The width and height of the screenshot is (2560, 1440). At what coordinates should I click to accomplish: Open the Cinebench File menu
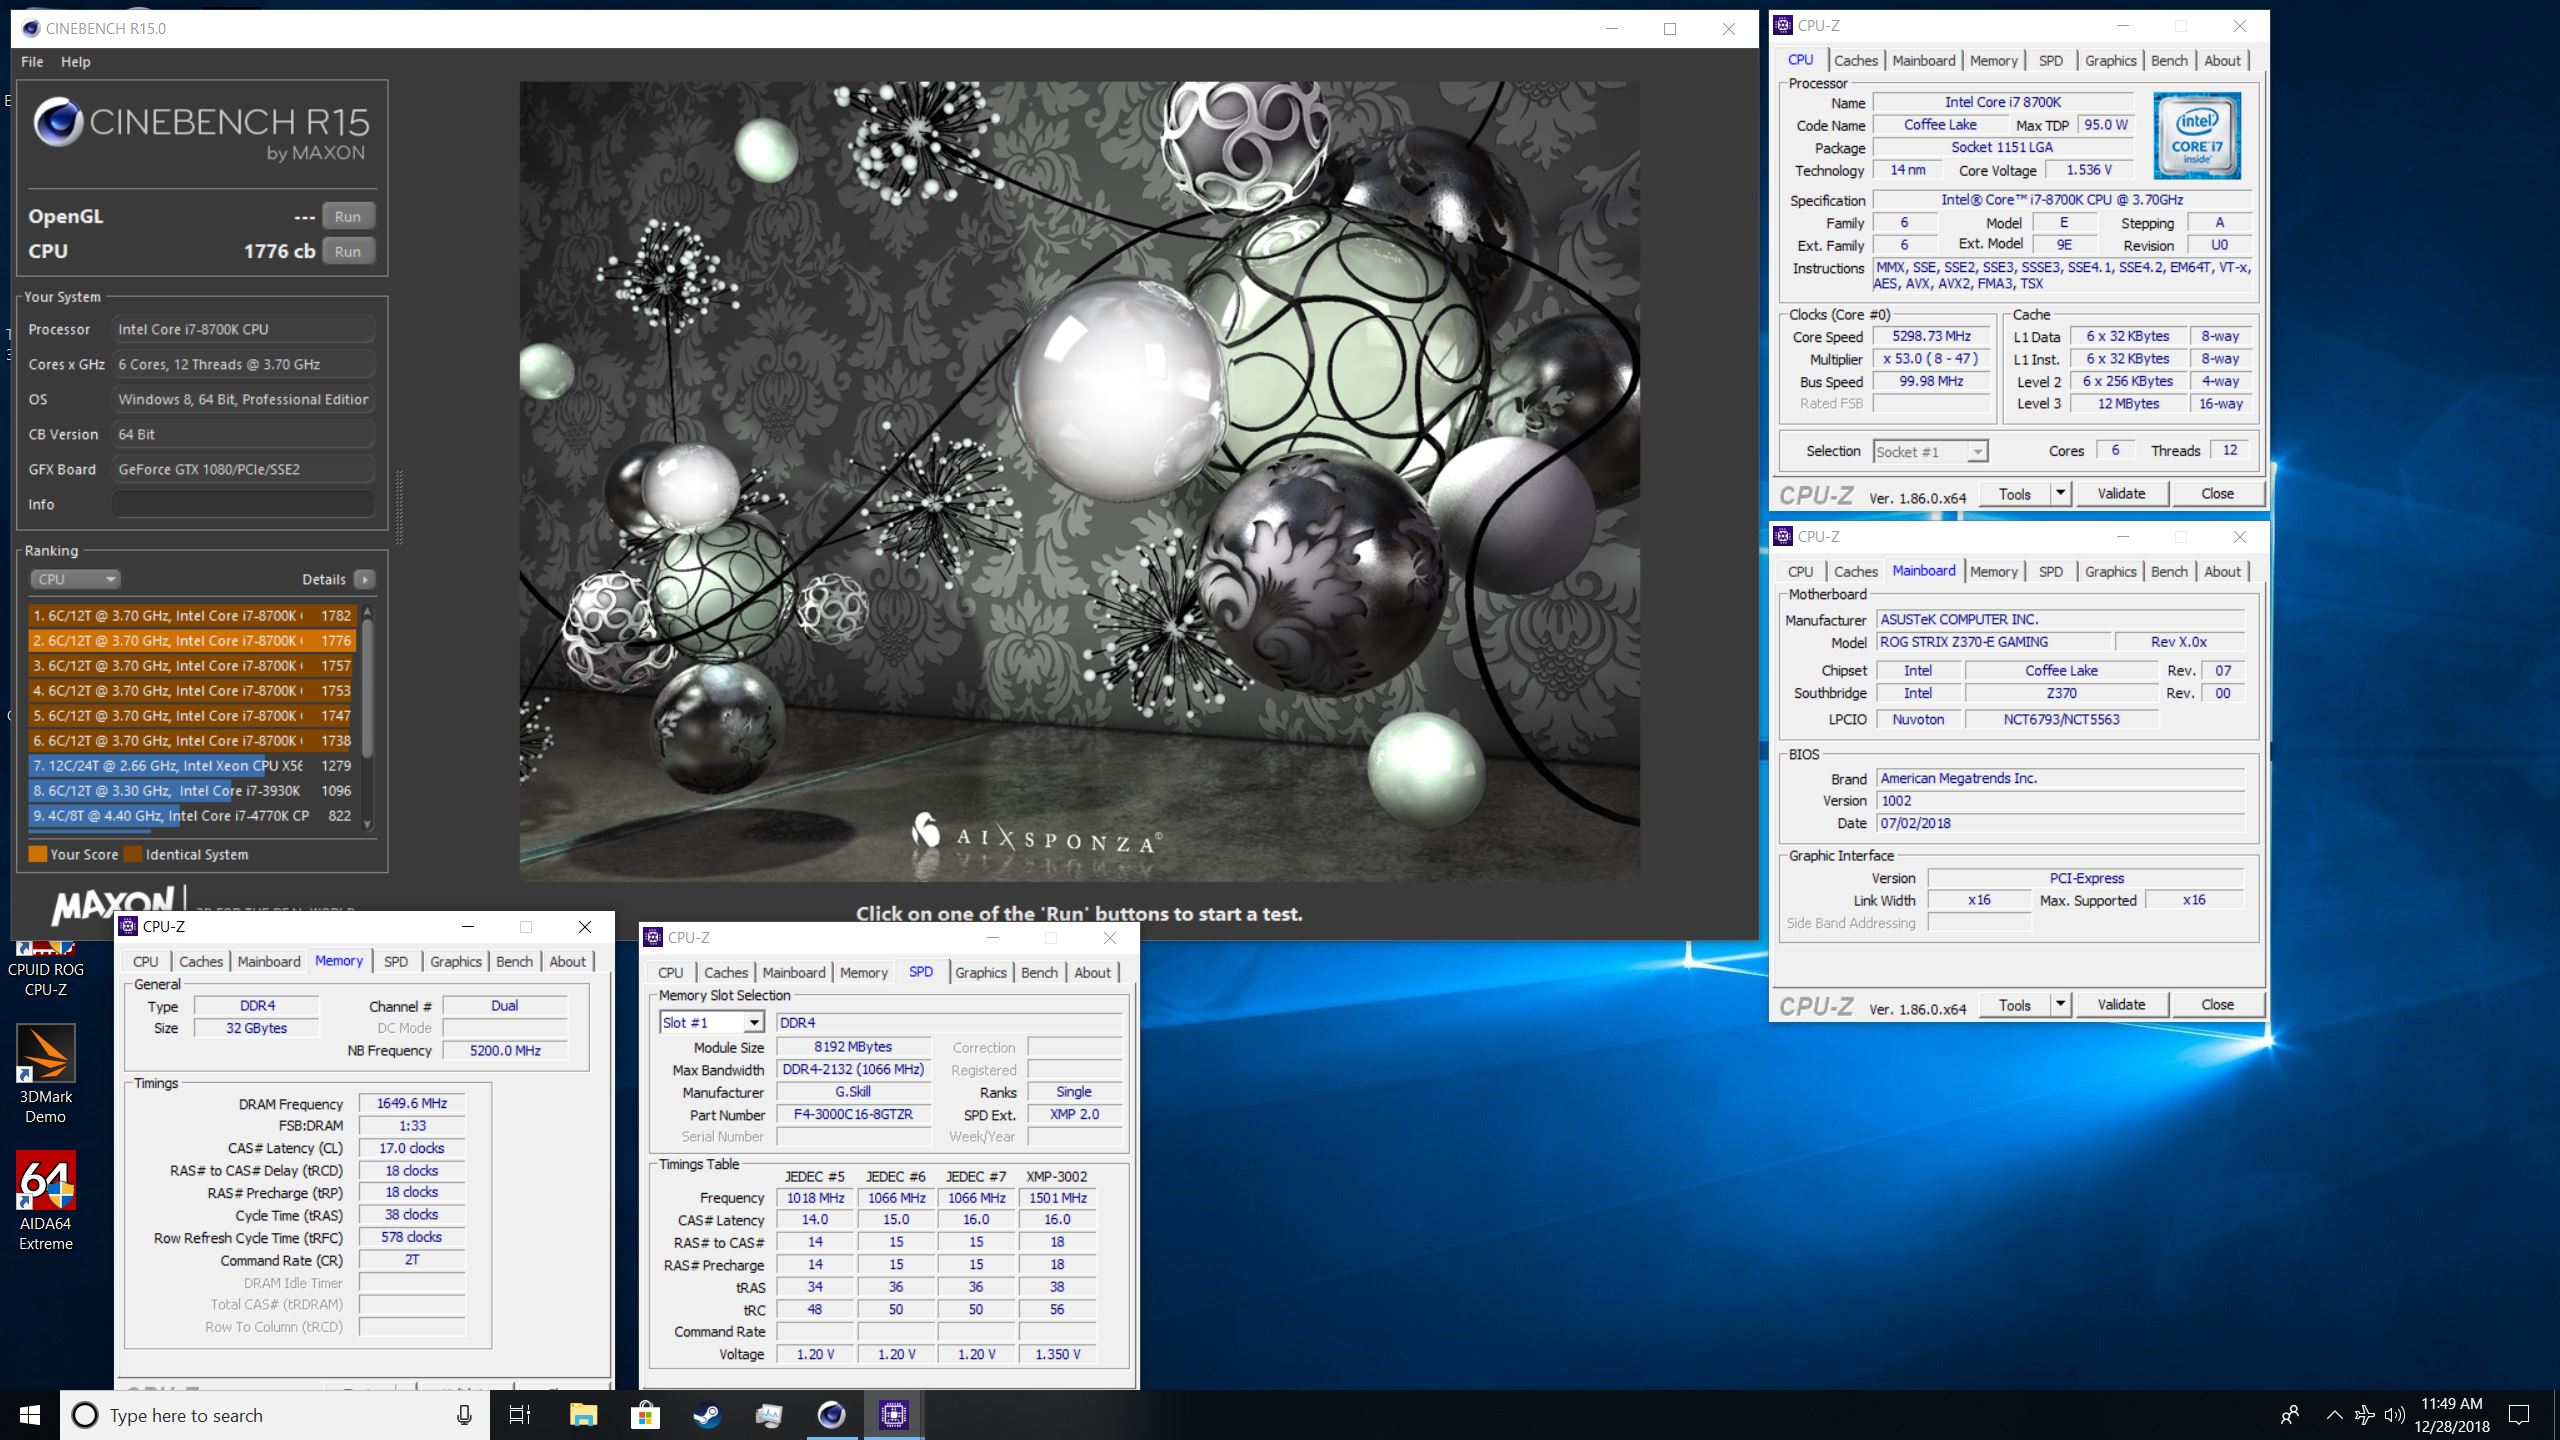coord(32,61)
